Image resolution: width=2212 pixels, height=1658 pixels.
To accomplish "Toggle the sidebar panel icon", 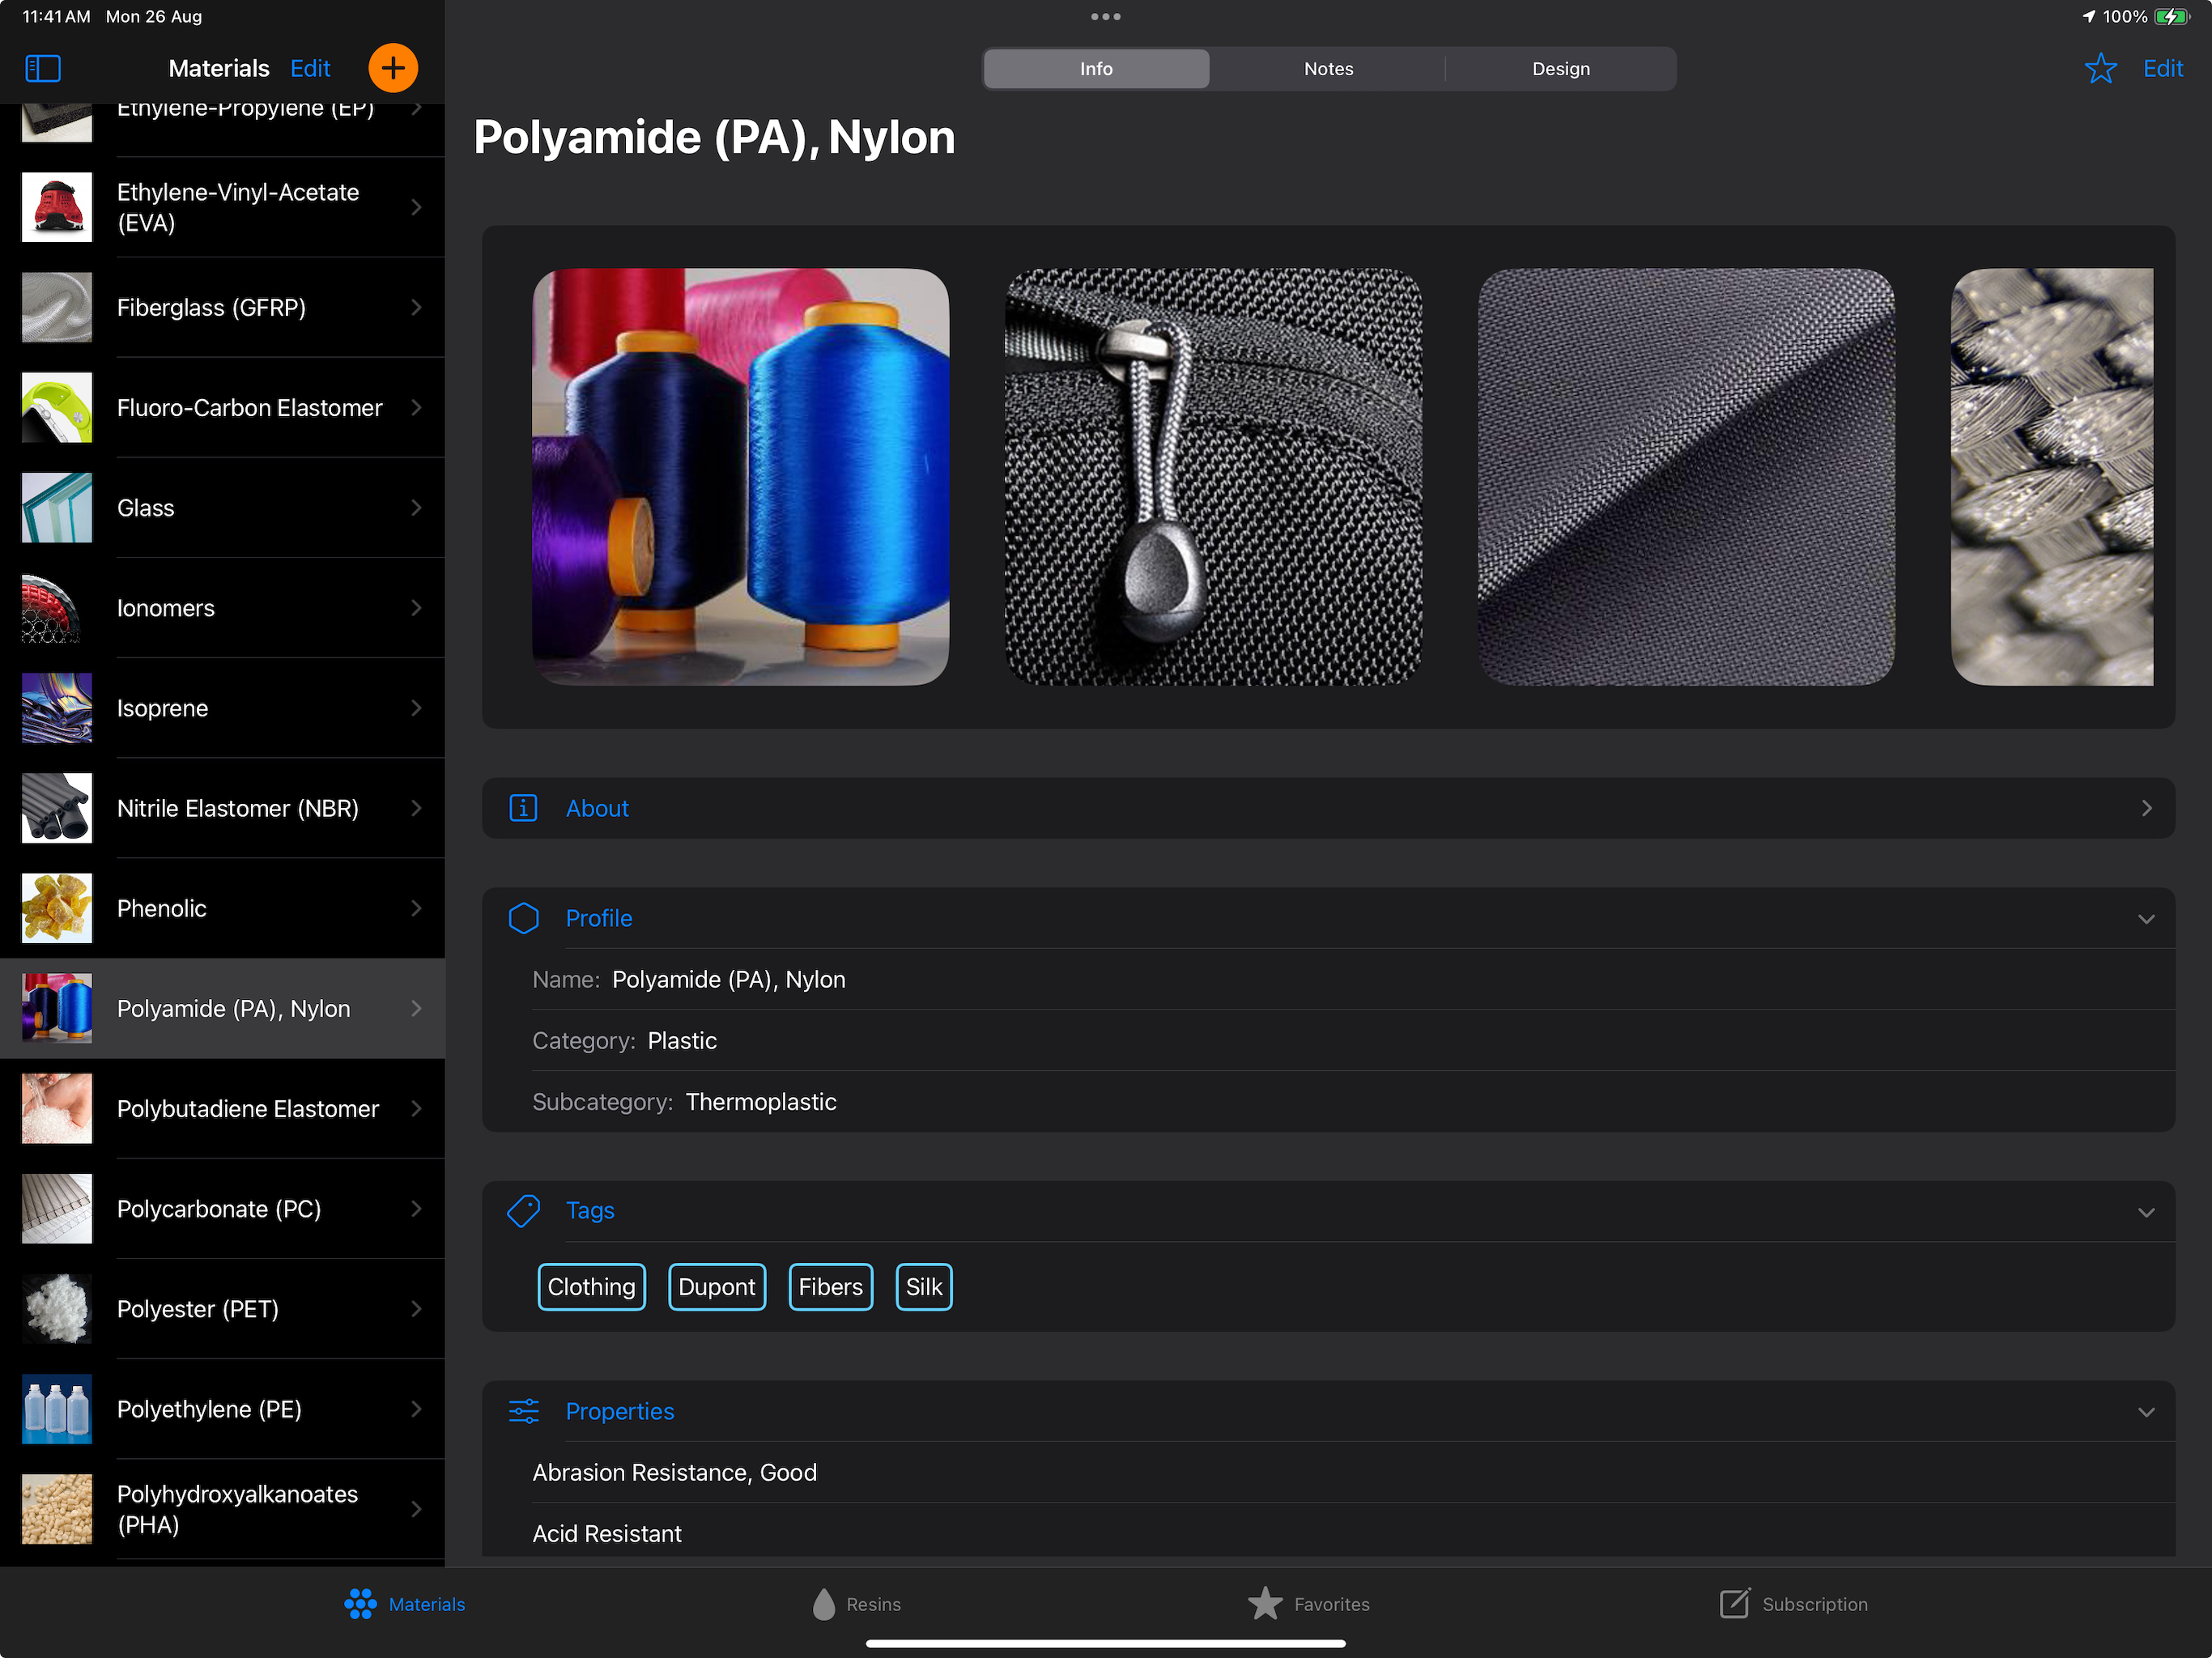I will point(43,68).
